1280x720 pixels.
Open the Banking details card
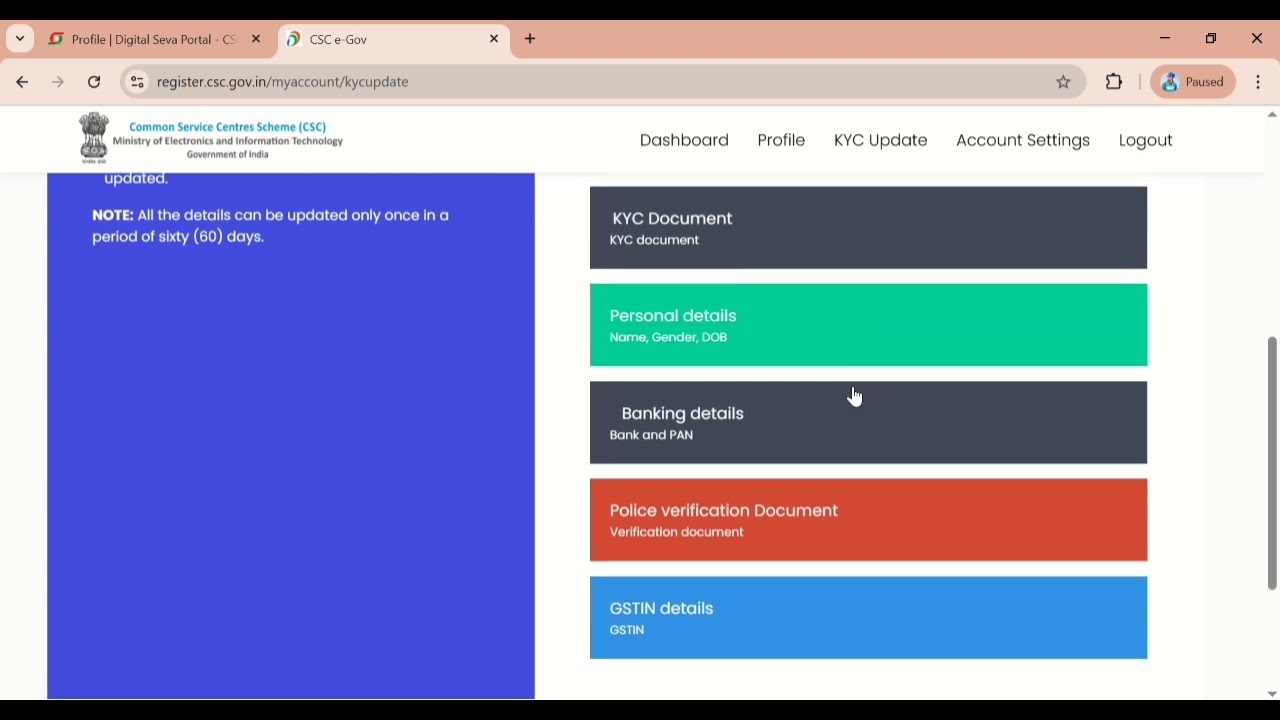869,423
